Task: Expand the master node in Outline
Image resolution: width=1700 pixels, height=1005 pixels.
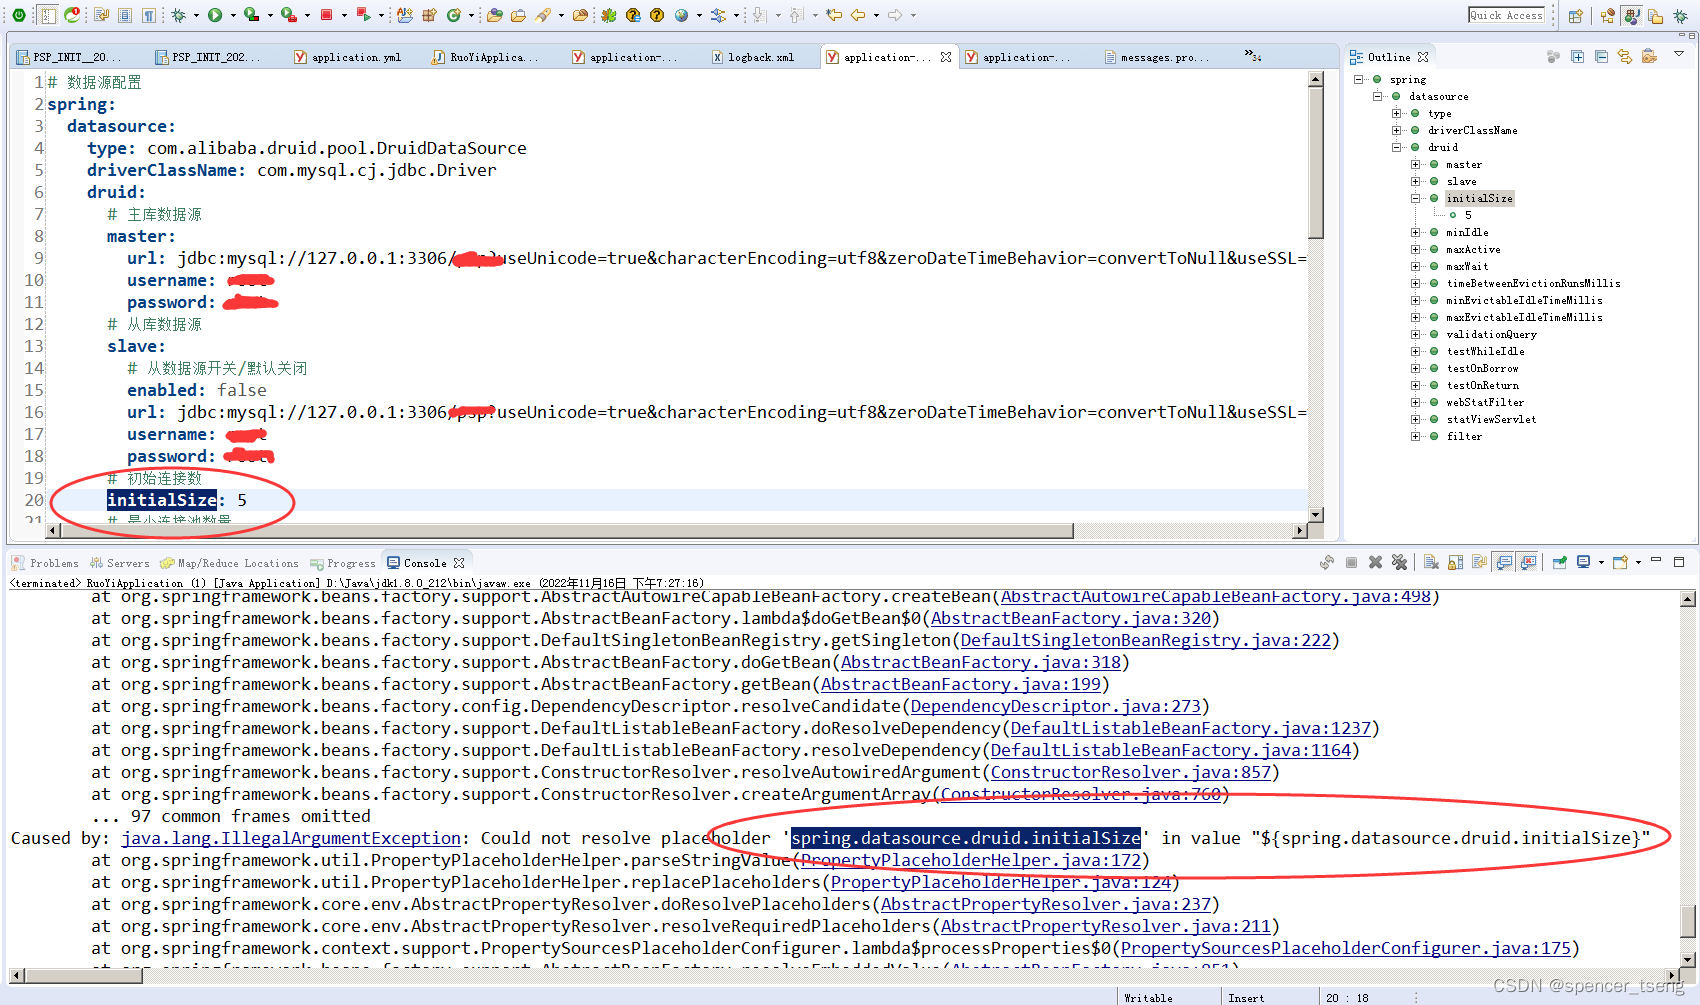Action: point(1416,164)
